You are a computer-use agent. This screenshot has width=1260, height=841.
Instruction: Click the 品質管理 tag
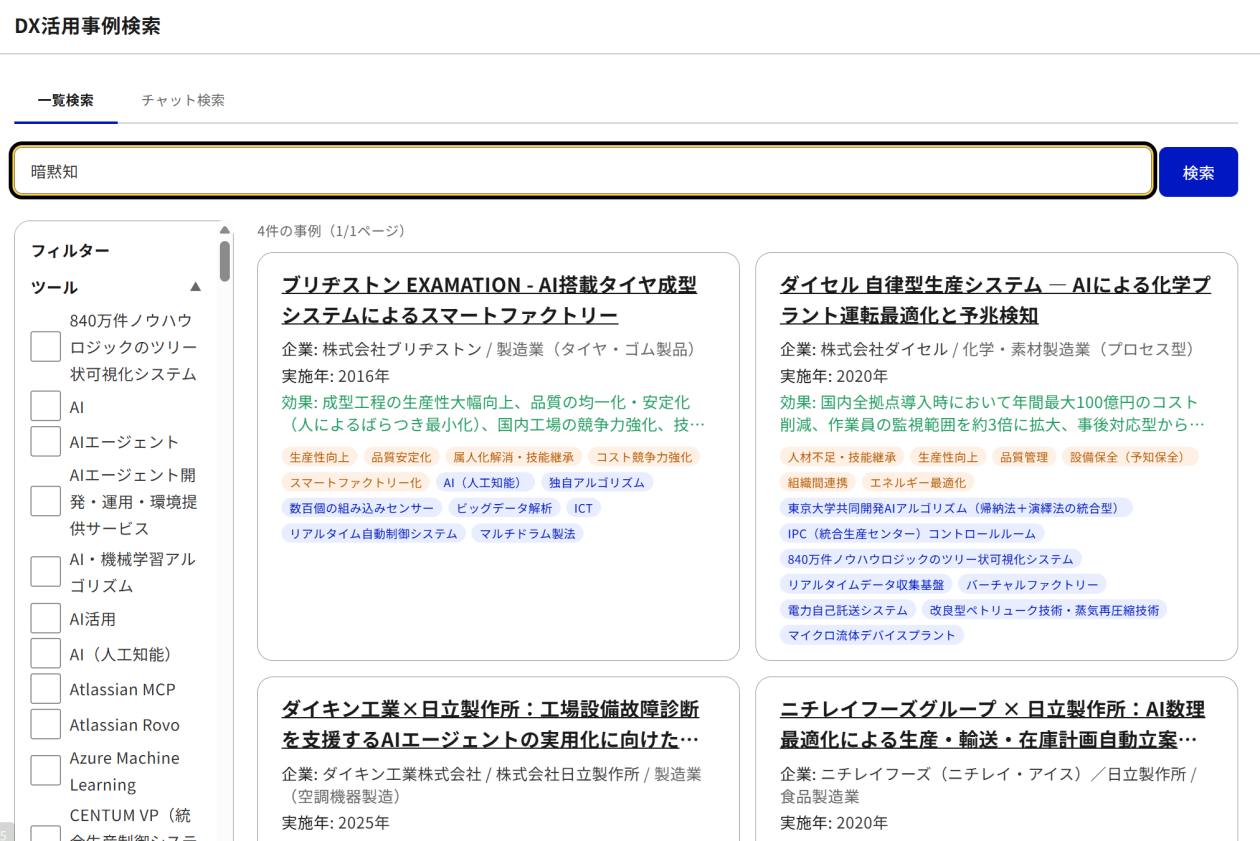[1024, 457]
